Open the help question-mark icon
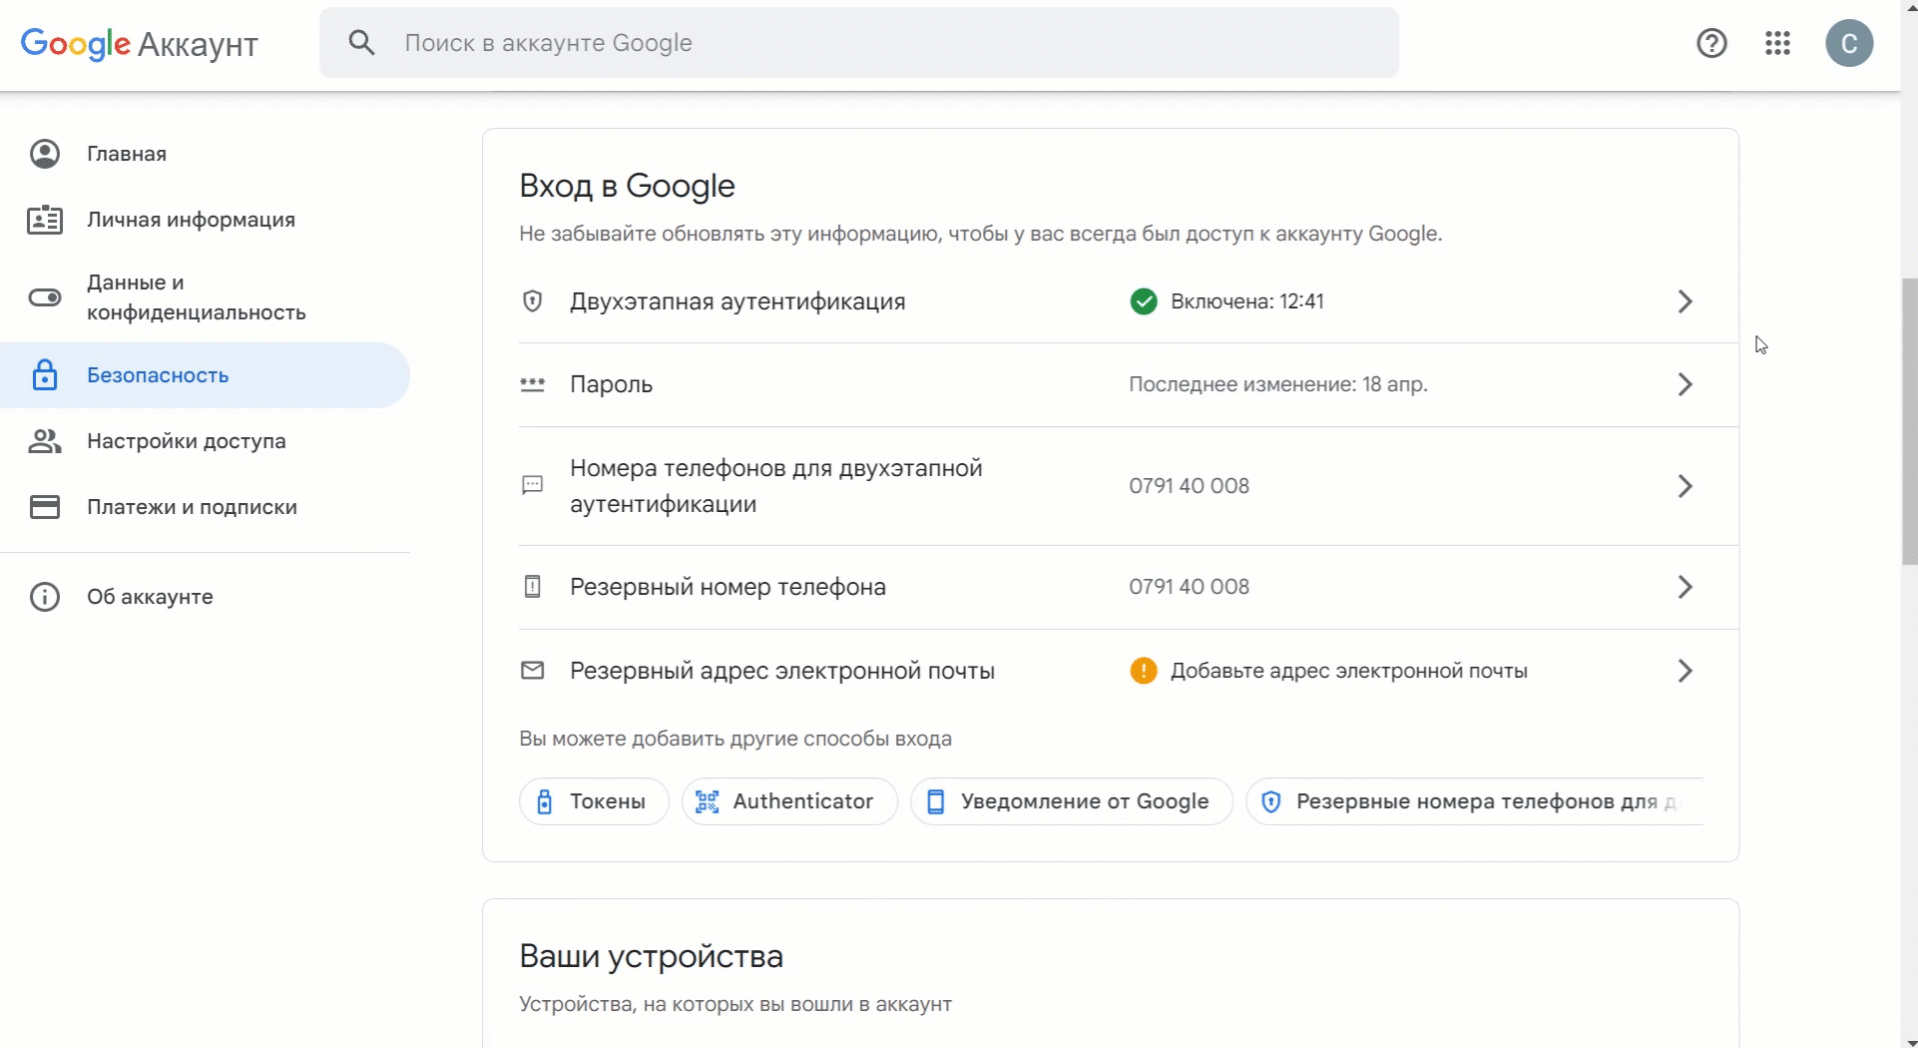The image size is (1918, 1048). pyautogui.click(x=1711, y=43)
